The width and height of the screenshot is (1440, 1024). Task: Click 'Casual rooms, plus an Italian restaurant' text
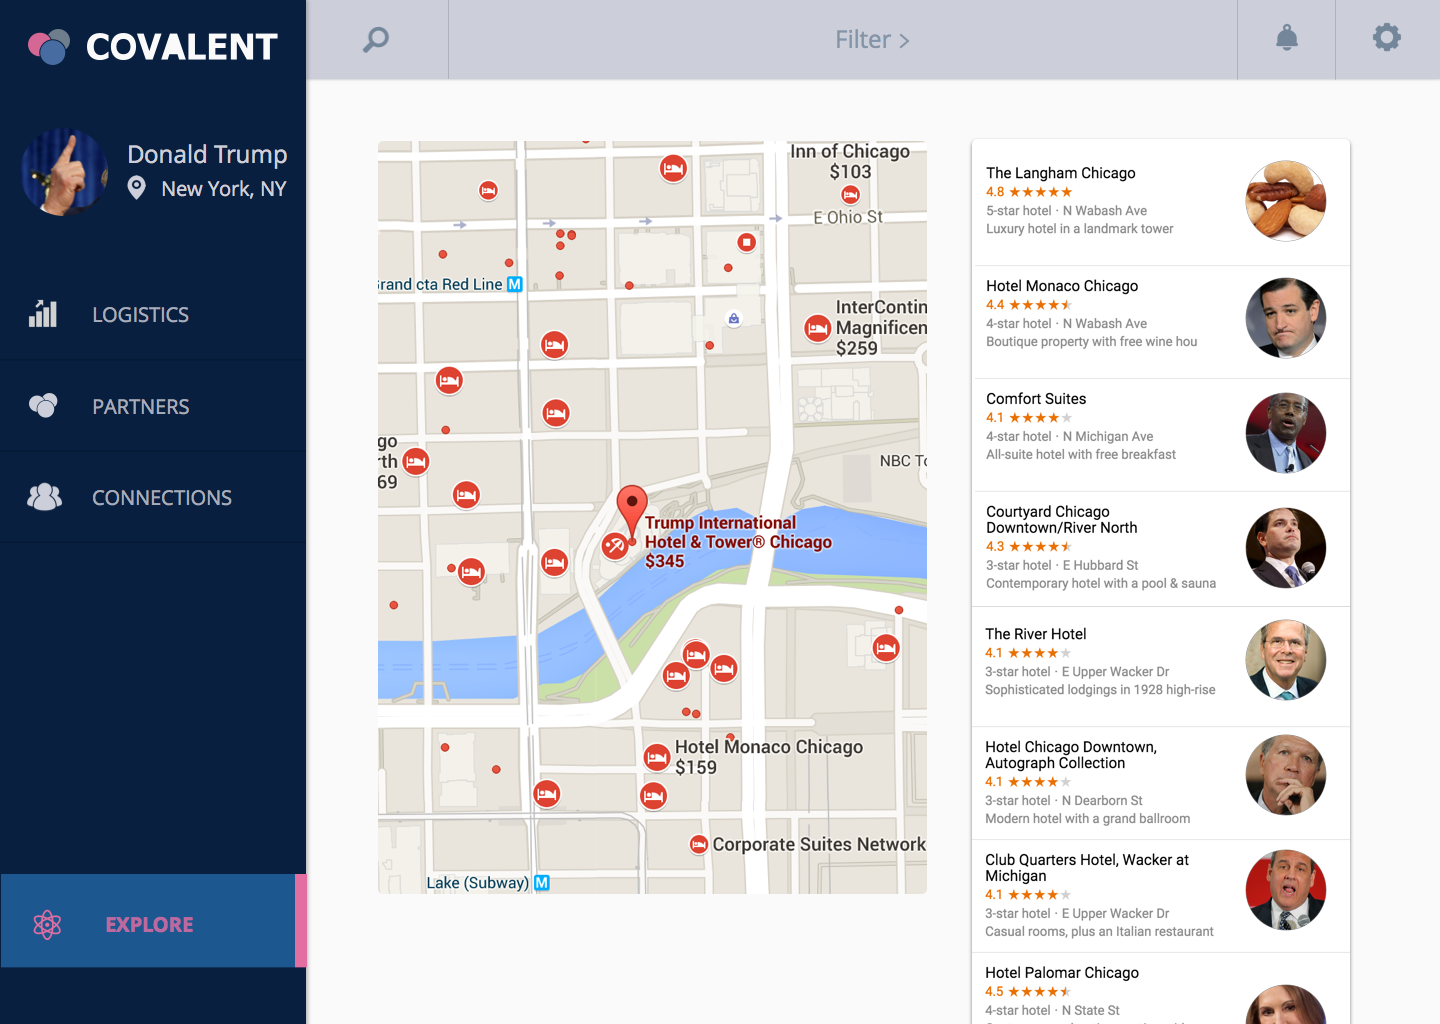[x=1100, y=932]
